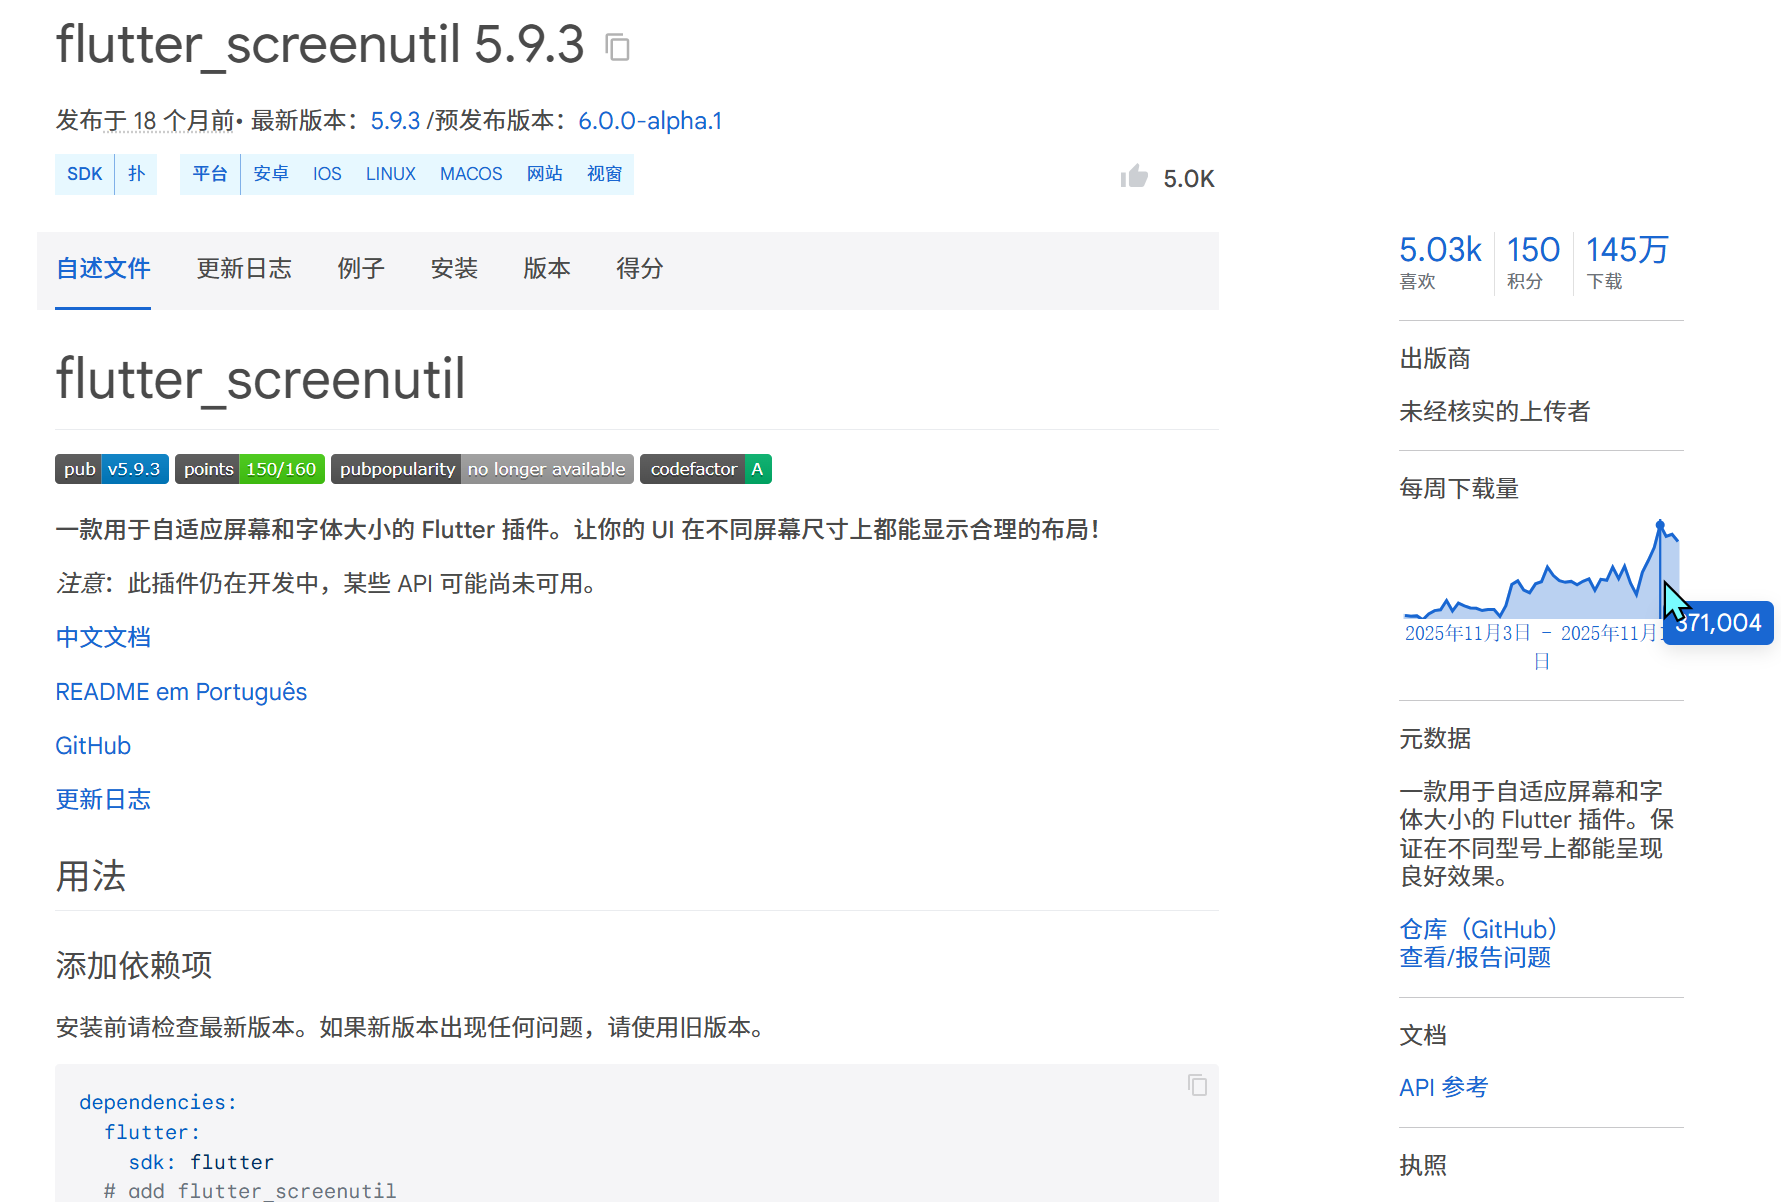Screen dimensions: 1781x1202
Task: Select the 安装 tab
Action: [454, 269]
